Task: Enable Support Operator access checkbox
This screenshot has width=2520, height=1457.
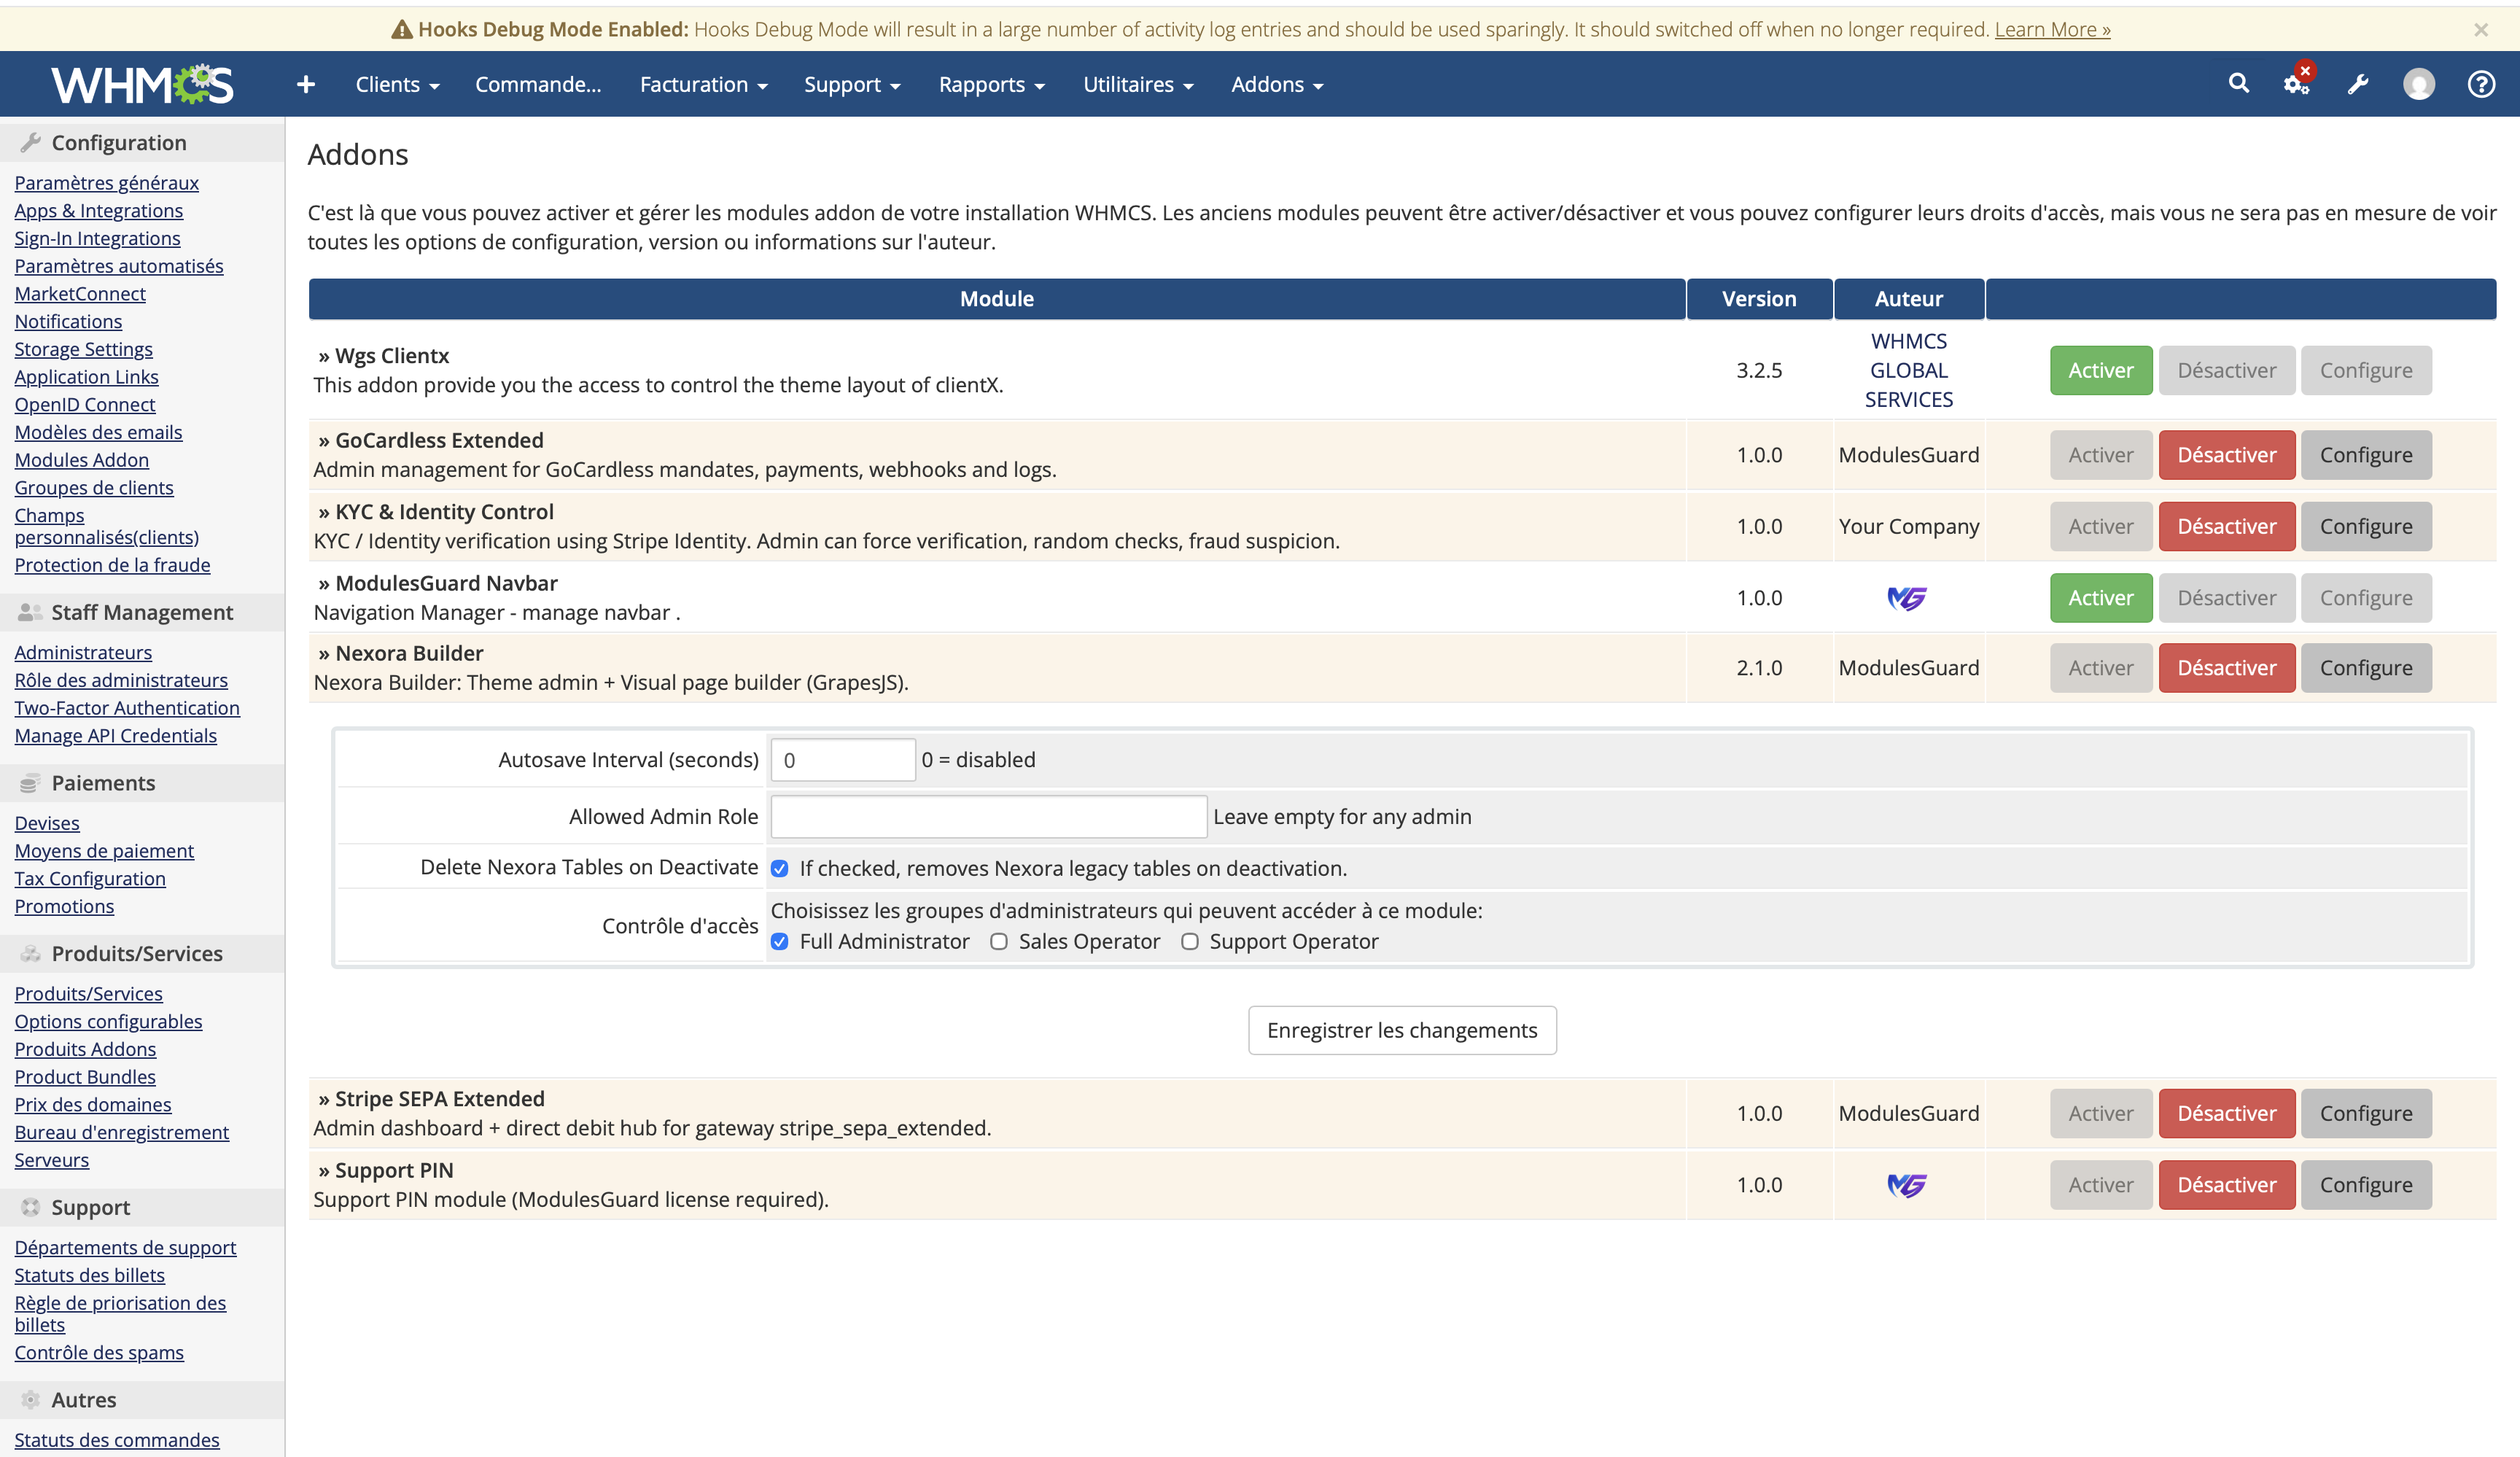Action: tap(1189, 942)
